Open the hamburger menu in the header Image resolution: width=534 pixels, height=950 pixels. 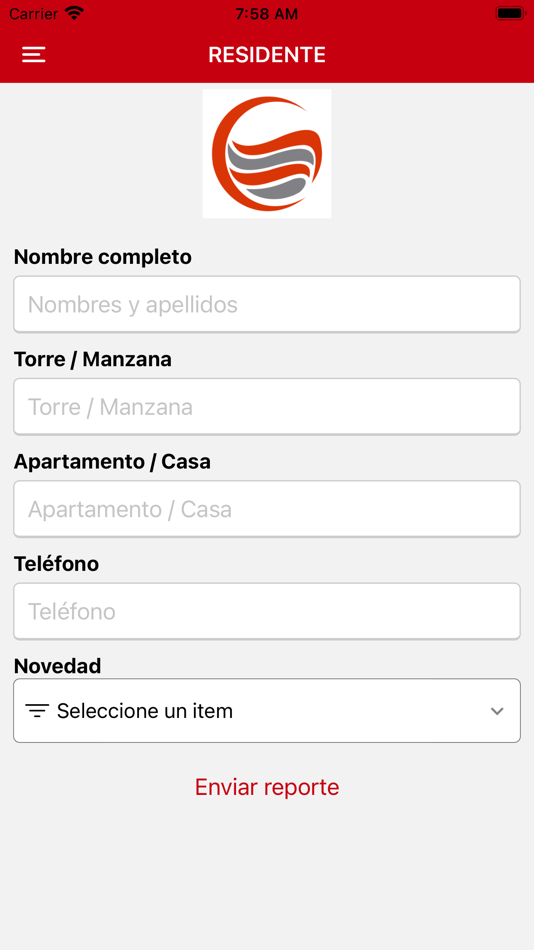34,55
